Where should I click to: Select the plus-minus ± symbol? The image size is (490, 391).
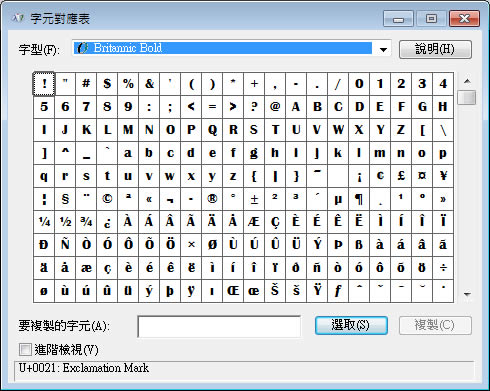[x=254, y=199]
